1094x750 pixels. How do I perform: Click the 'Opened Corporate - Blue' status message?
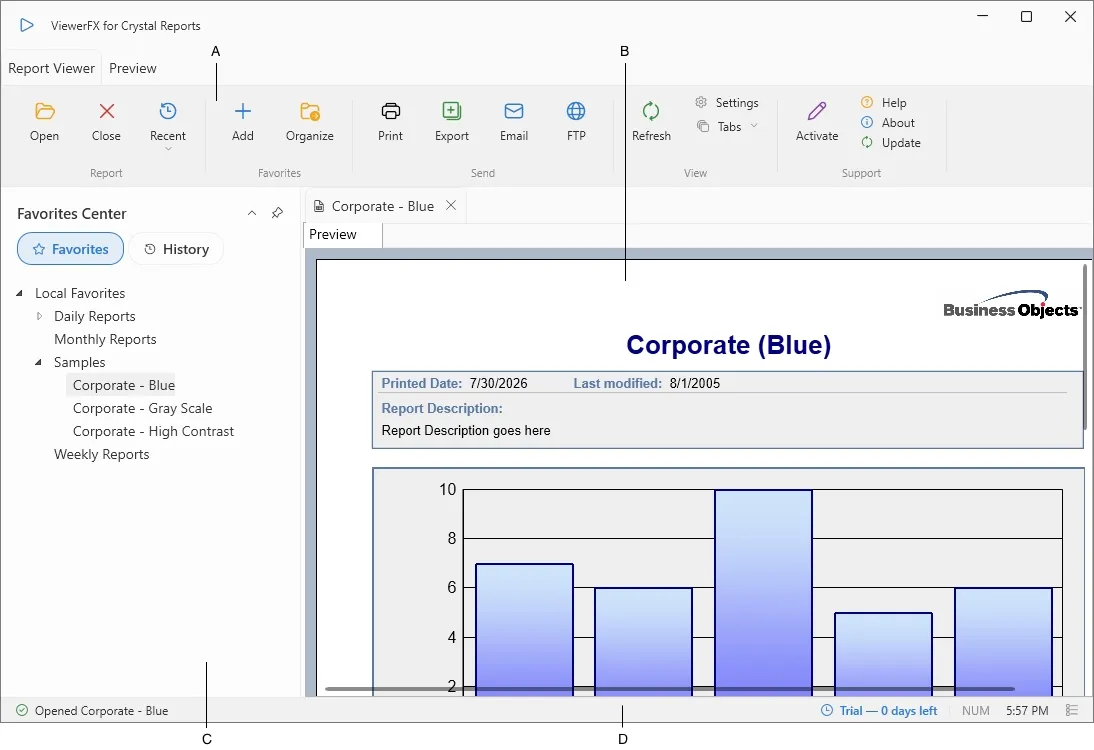(x=102, y=711)
